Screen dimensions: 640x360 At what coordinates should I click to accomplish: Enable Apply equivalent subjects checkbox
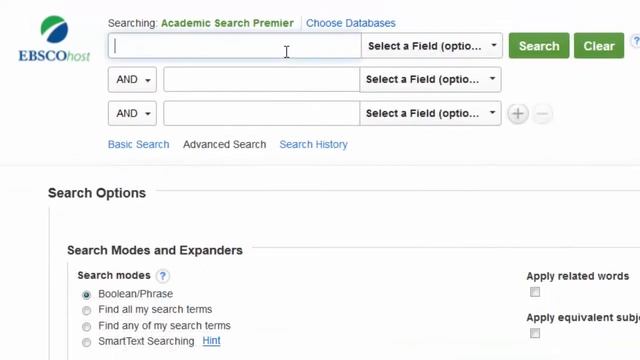point(535,333)
